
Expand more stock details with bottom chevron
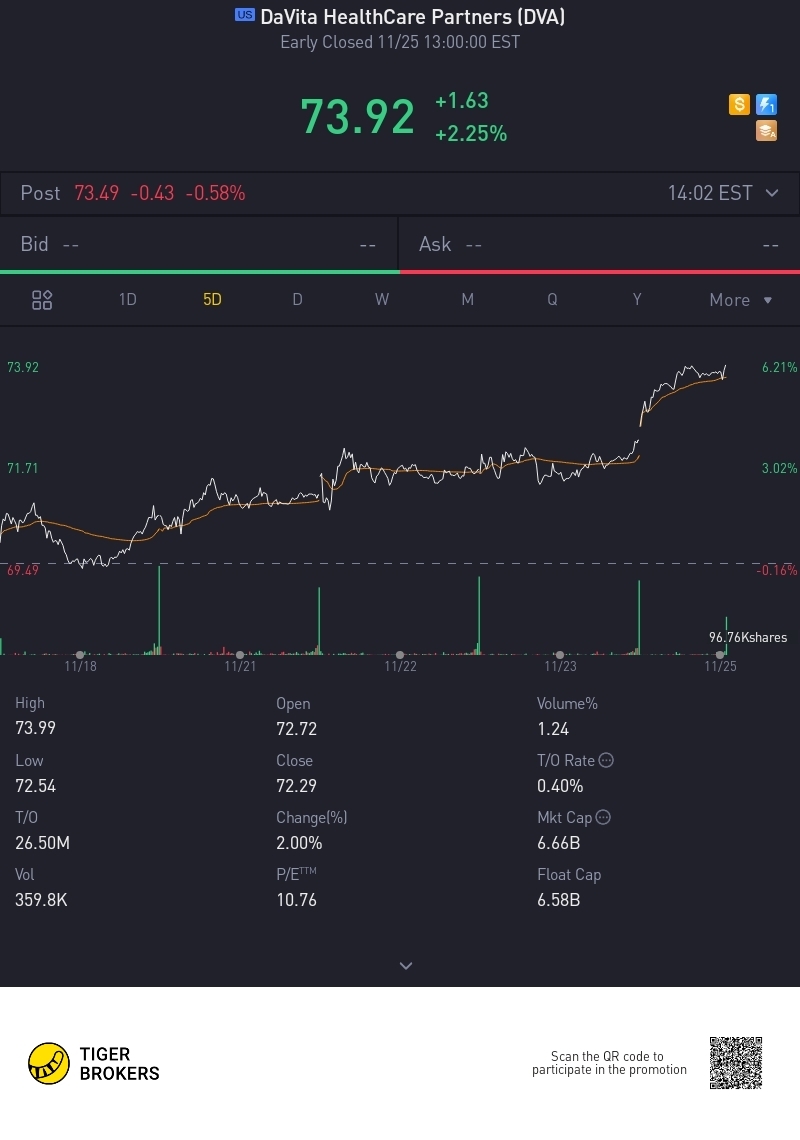tap(406, 966)
